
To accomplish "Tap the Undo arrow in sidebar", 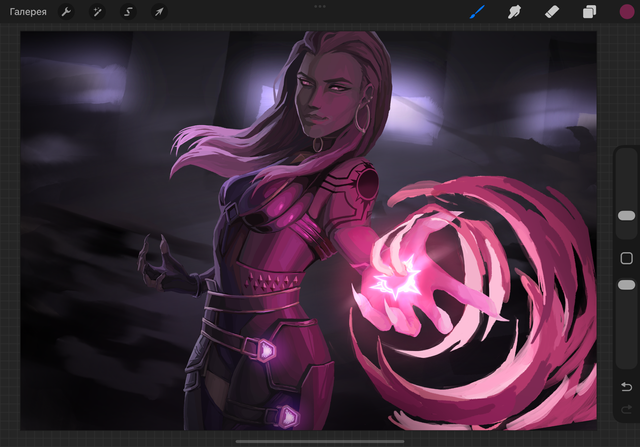I will tap(627, 387).
